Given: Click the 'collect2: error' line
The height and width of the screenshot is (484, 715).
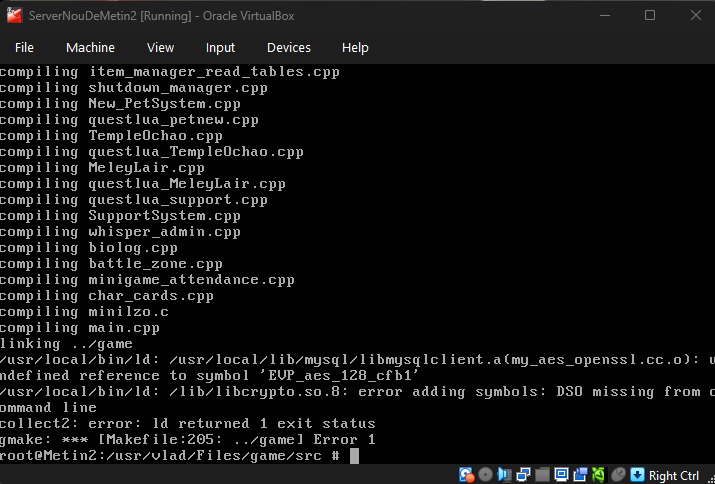Looking at the screenshot, I should coord(187,423).
